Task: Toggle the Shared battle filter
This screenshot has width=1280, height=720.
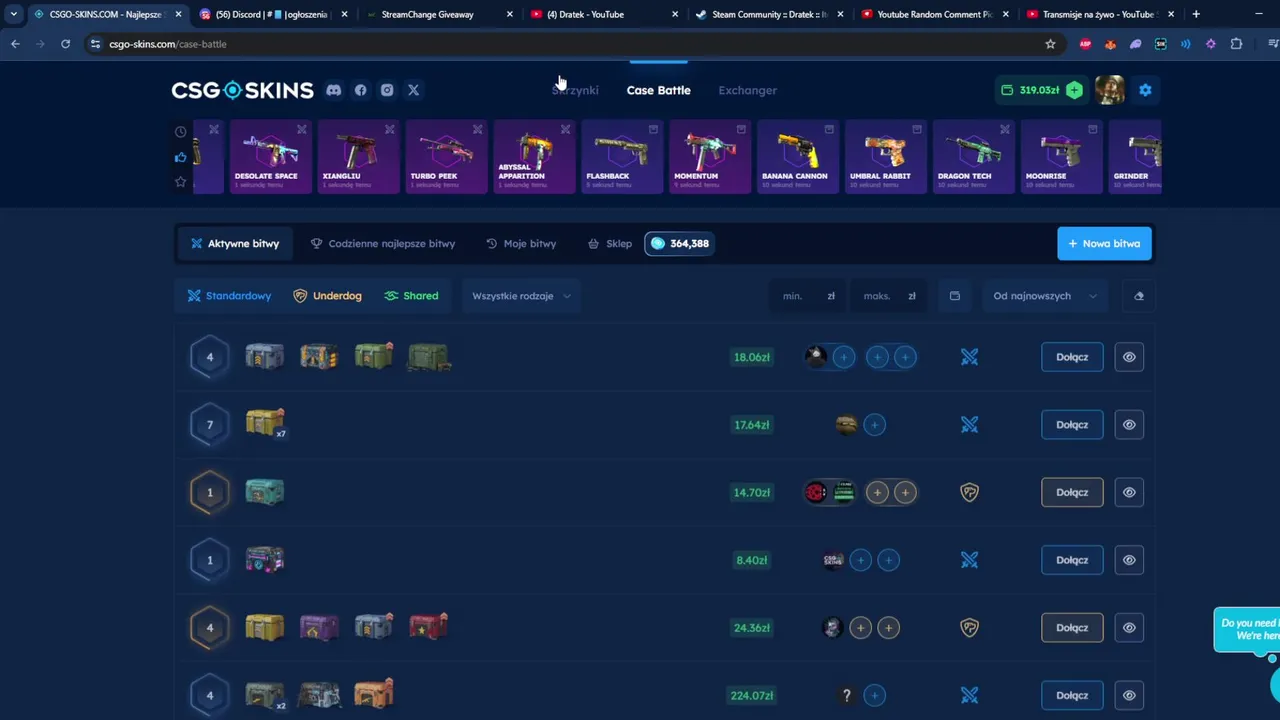Action: pyautogui.click(x=411, y=296)
